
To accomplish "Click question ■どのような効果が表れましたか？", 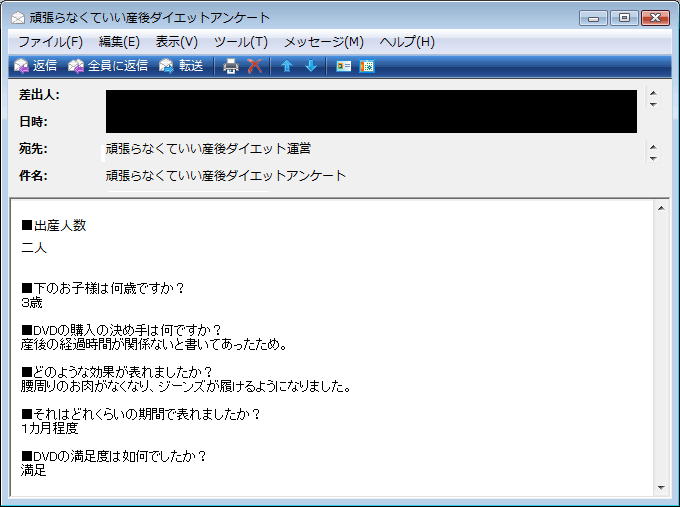I will tap(117, 372).
